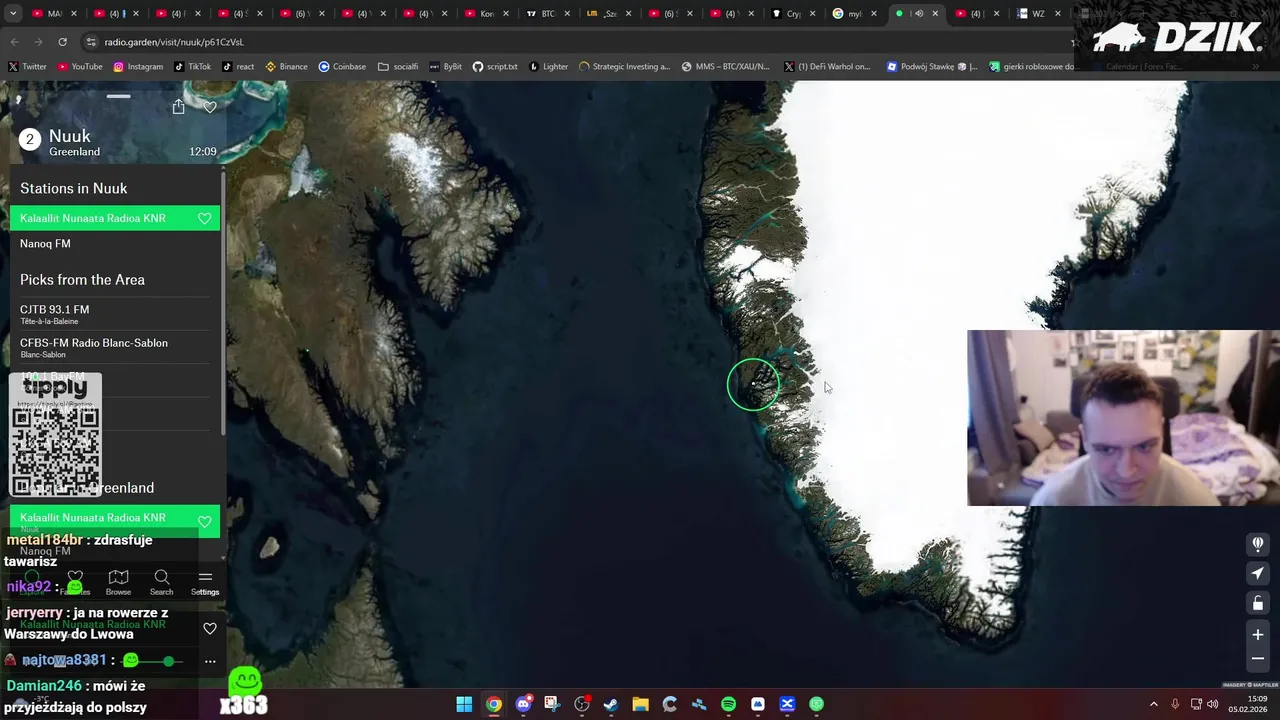Favorite Nuuk with the top heart icon

(x=210, y=107)
